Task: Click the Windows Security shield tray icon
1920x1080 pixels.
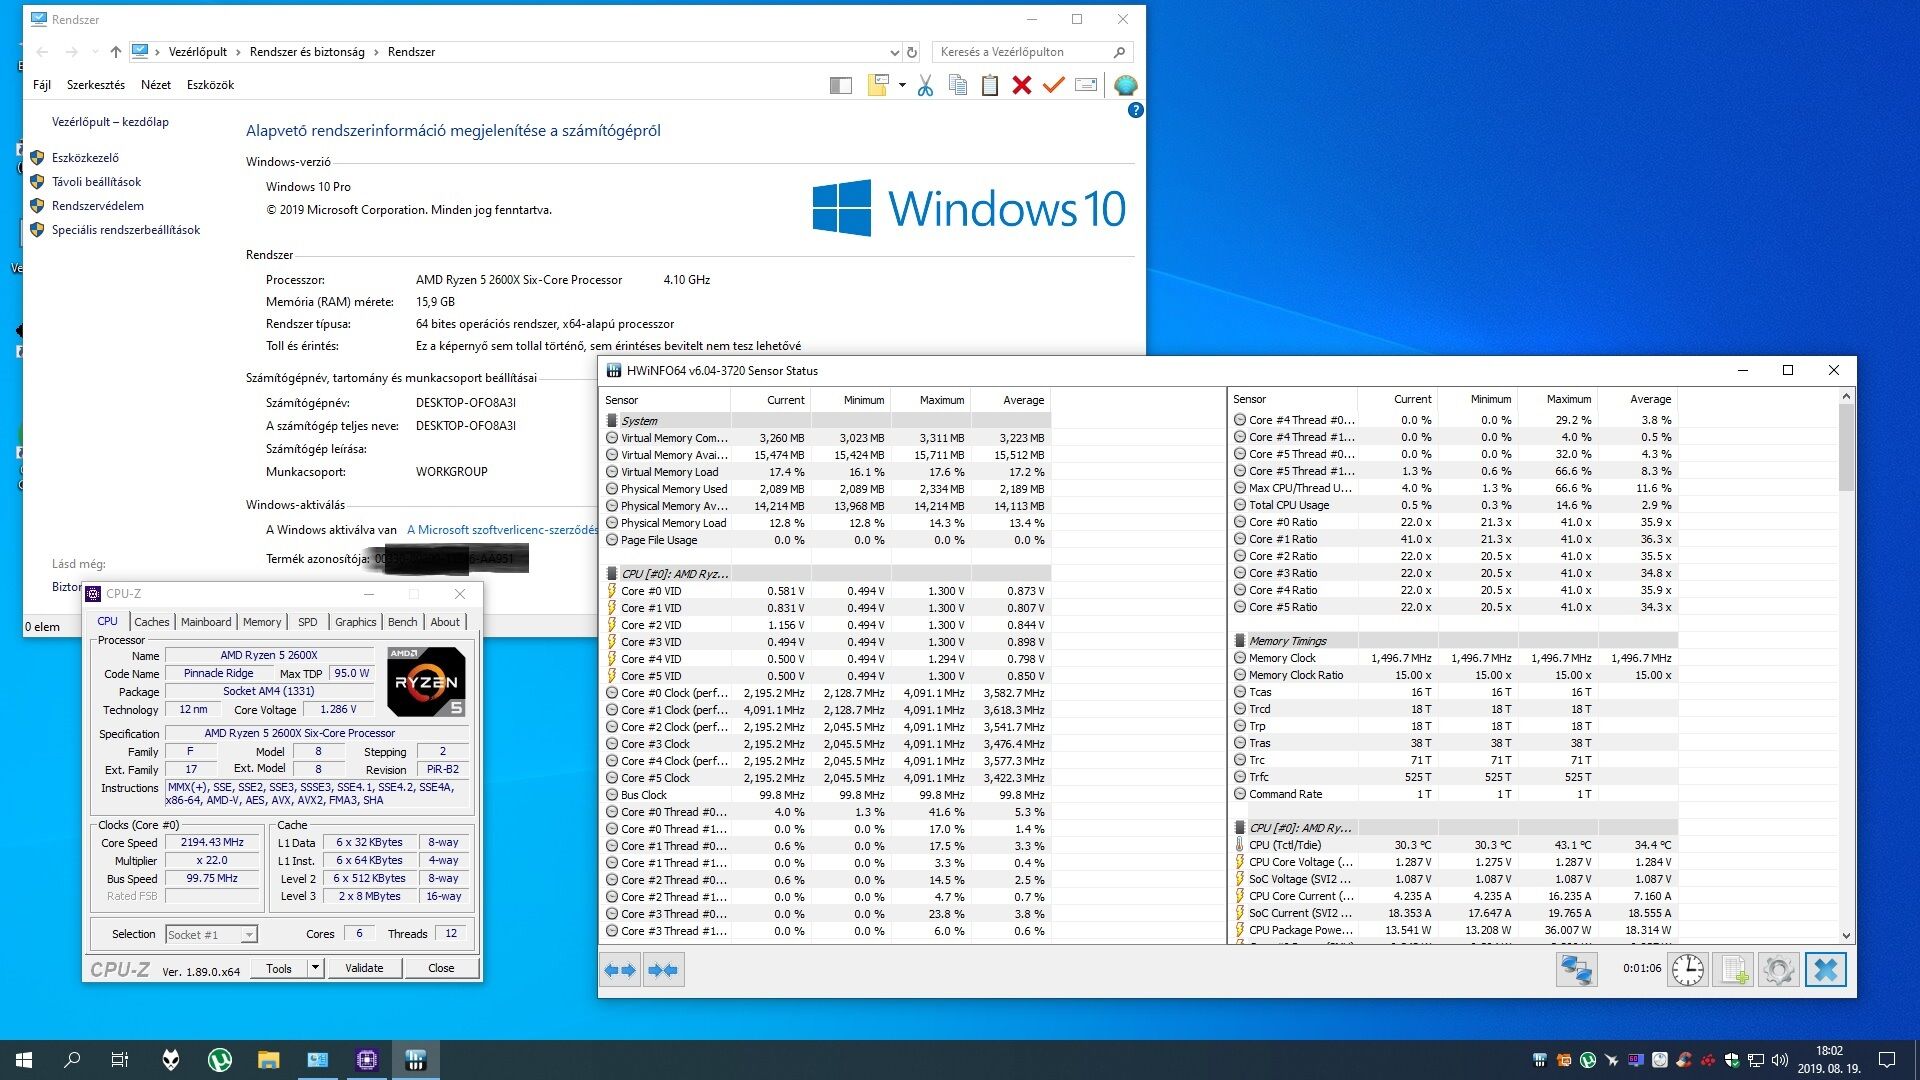Action: coord(1732,1060)
